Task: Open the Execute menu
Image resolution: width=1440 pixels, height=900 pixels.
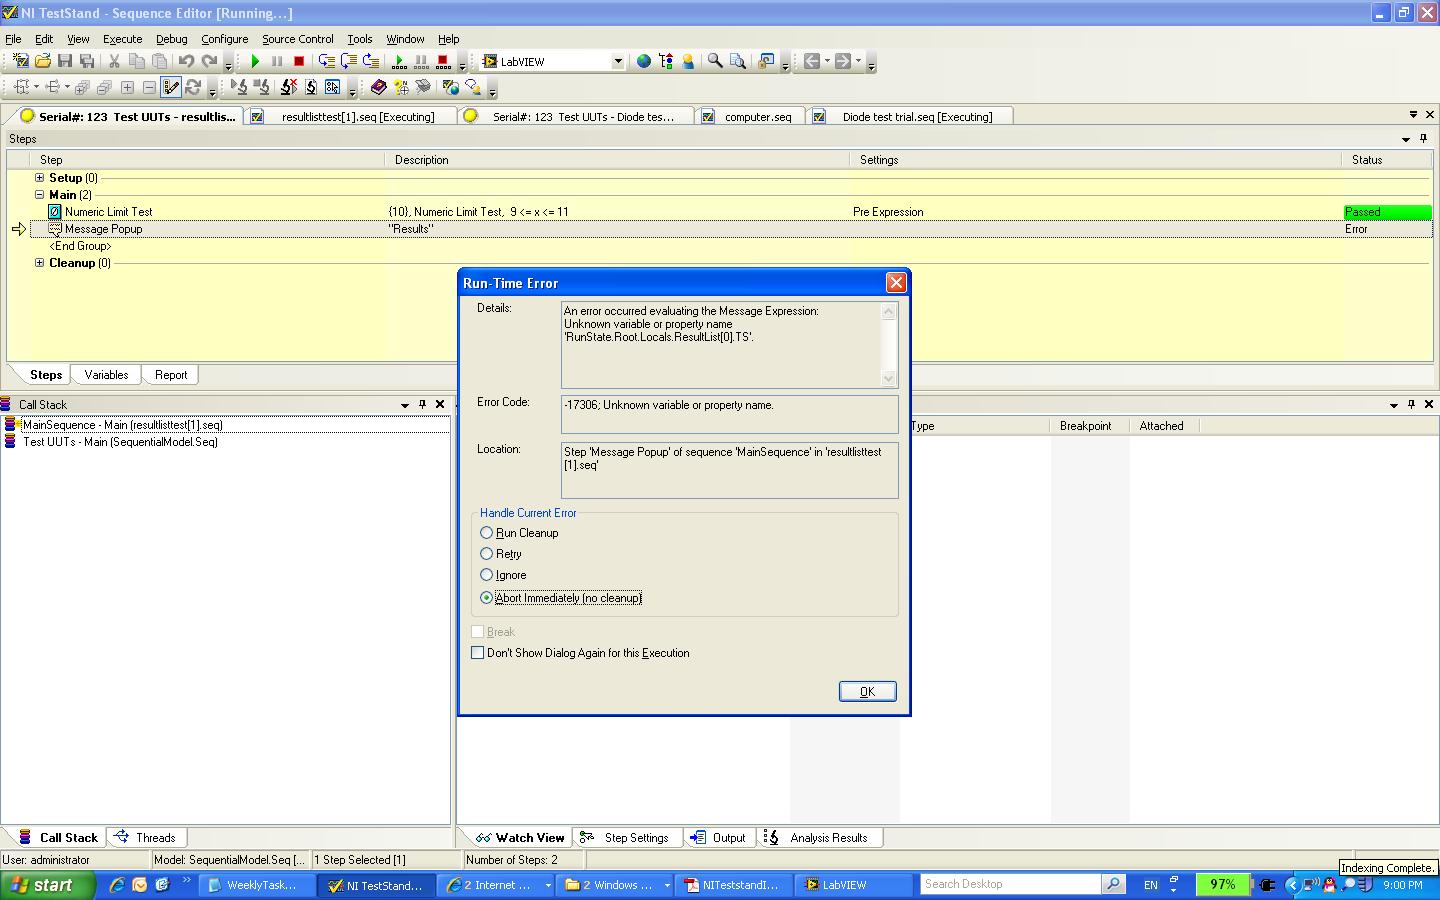Action: tap(122, 39)
